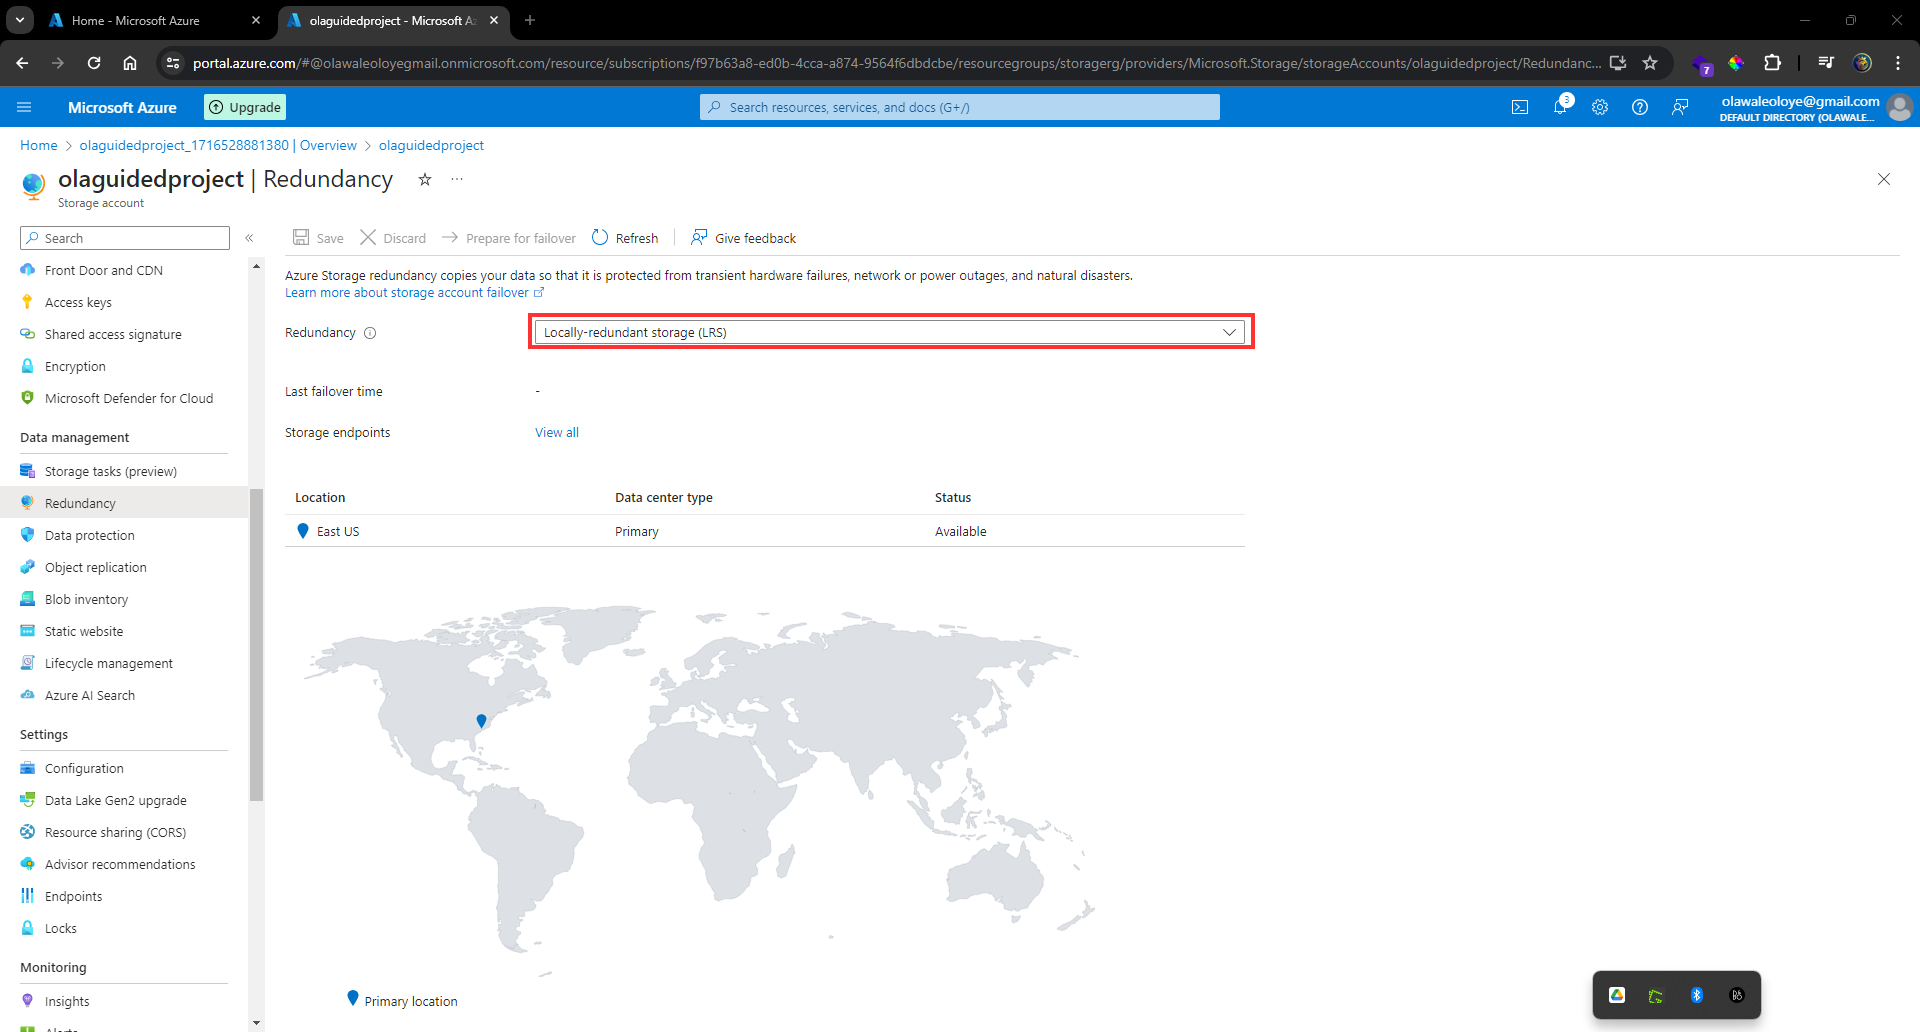The height and width of the screenshot is (1032, 1920).
Task: Click View all storage endpoints
Action: pos(557,433)
